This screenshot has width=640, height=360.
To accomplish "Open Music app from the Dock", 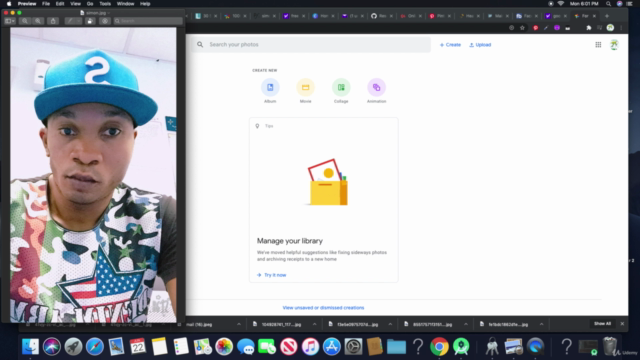I will (310, 347).
